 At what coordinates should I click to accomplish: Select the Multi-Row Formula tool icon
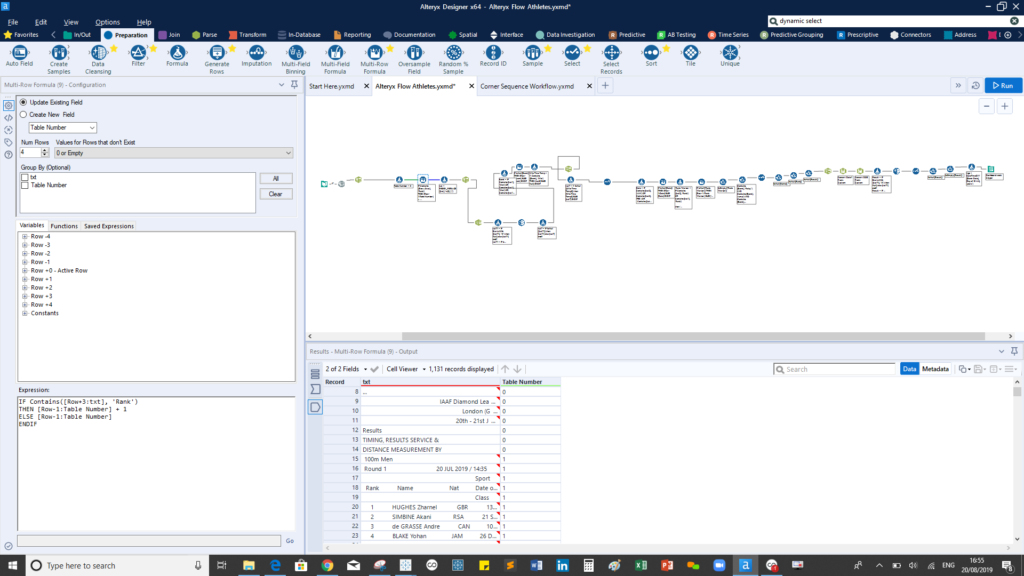(x=375, y=52)
